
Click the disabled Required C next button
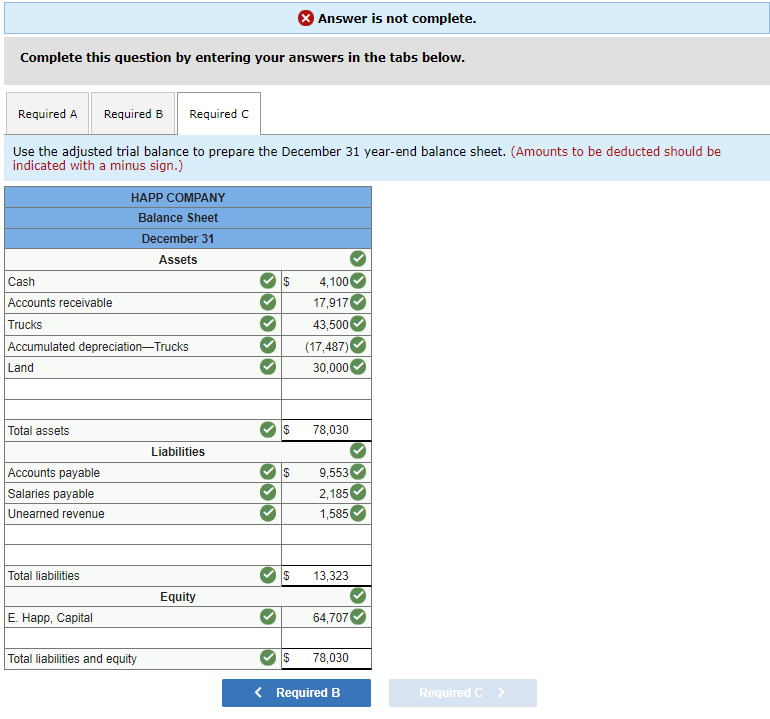pos(463,692)
